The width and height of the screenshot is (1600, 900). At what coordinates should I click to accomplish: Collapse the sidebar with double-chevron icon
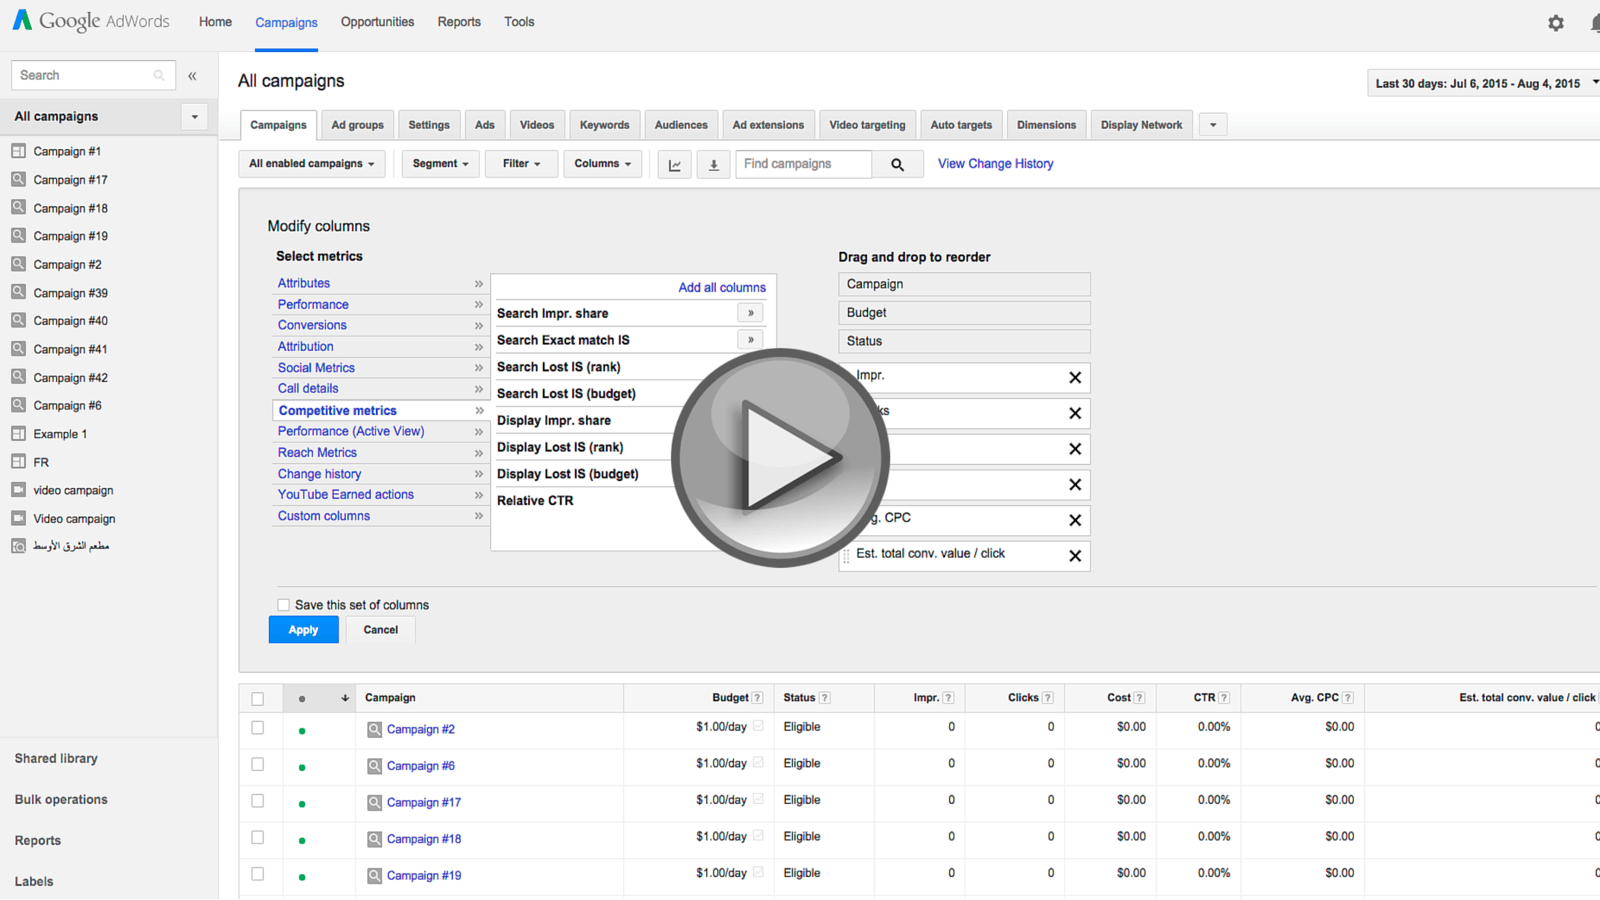pos(192,76)
